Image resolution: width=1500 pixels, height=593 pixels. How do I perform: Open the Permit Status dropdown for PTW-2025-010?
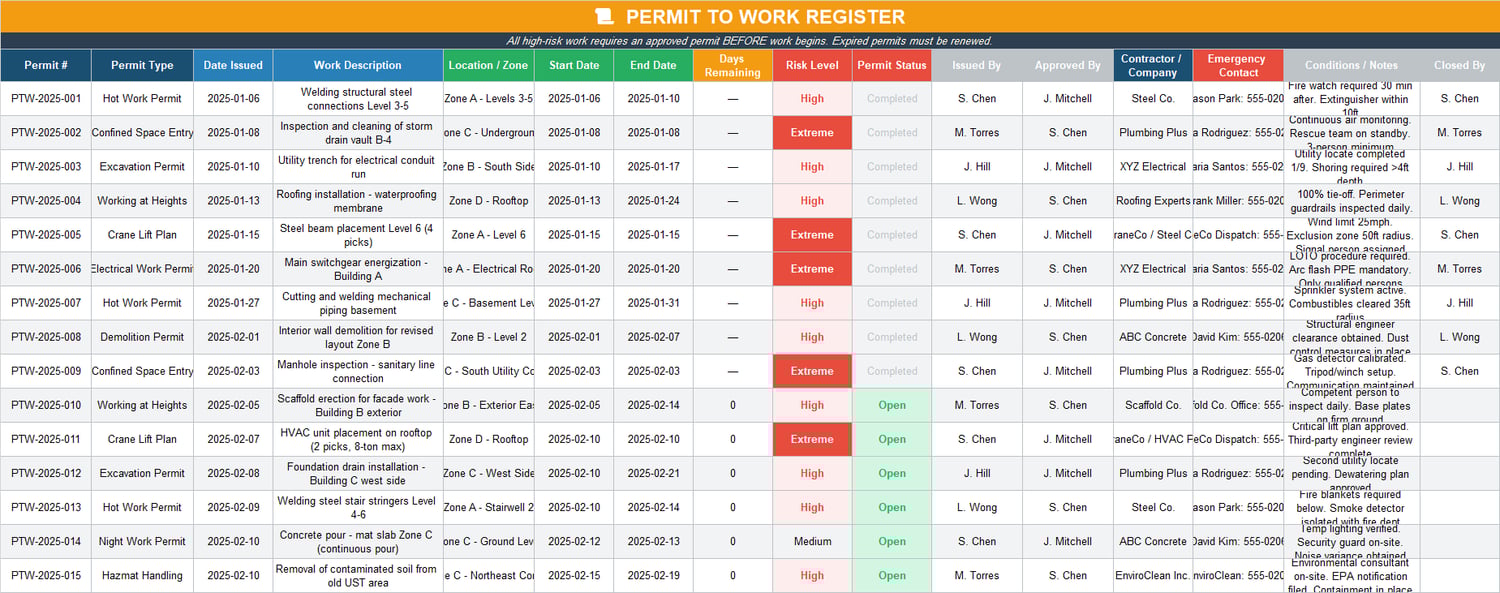pyautogui.click(x=891, y=405)
